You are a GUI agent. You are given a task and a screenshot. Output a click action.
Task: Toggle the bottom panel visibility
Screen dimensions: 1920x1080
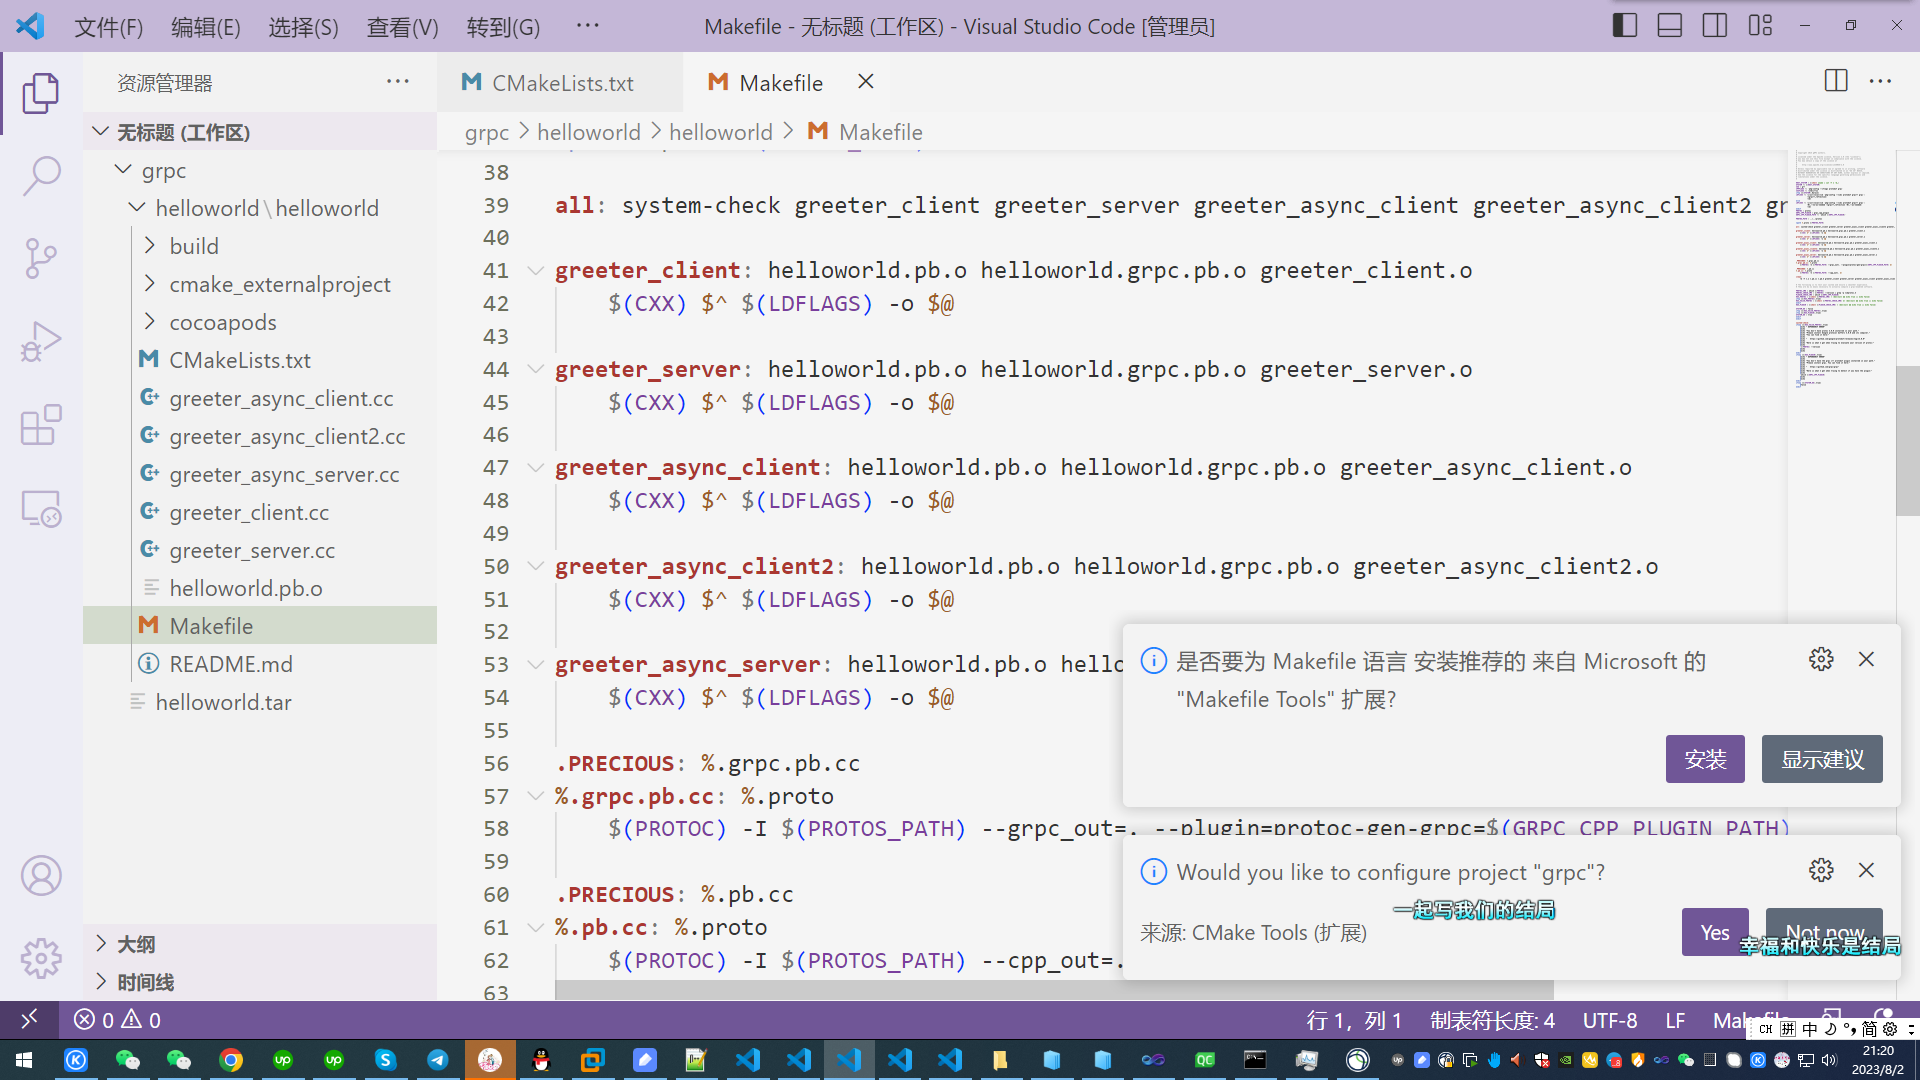coord(1669,25)
